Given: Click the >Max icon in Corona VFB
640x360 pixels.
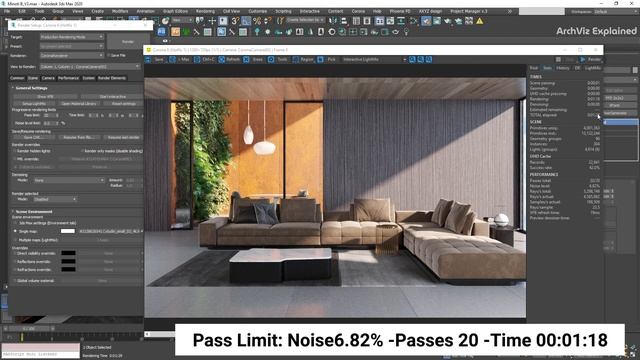Looking at the screenshot, I should 173,60.
